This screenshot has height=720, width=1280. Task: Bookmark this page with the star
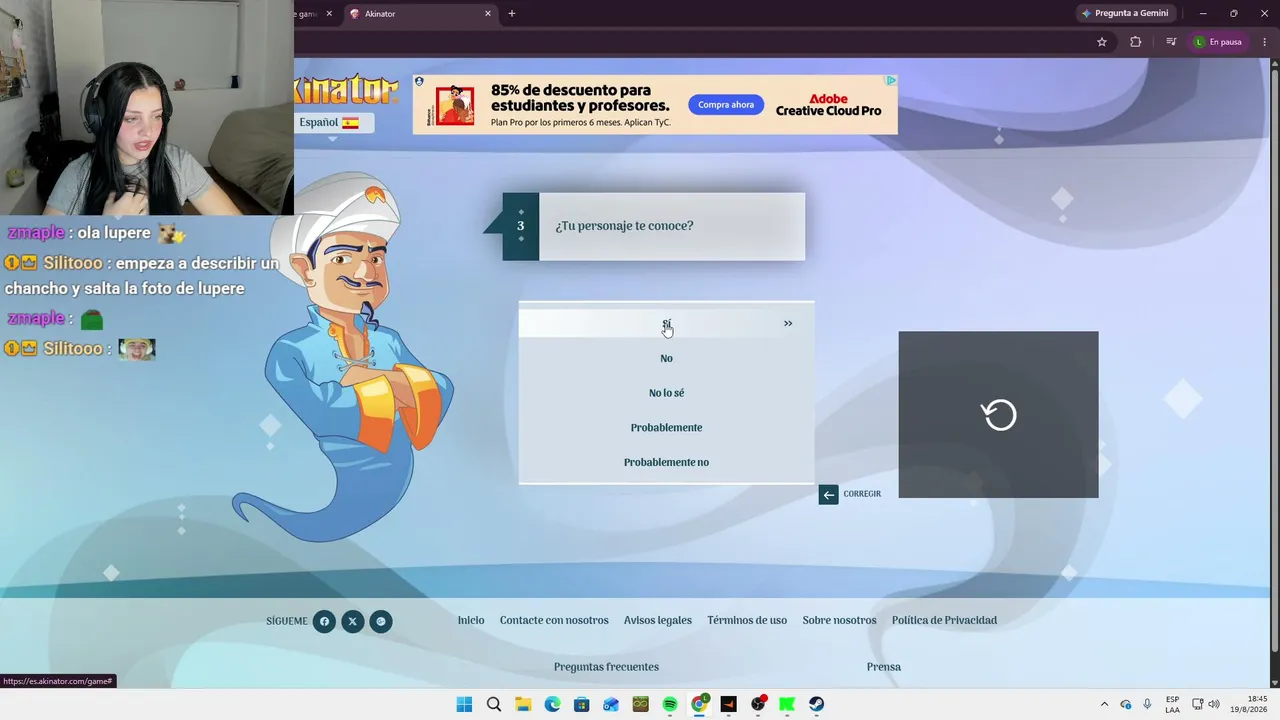point(1102,42)
